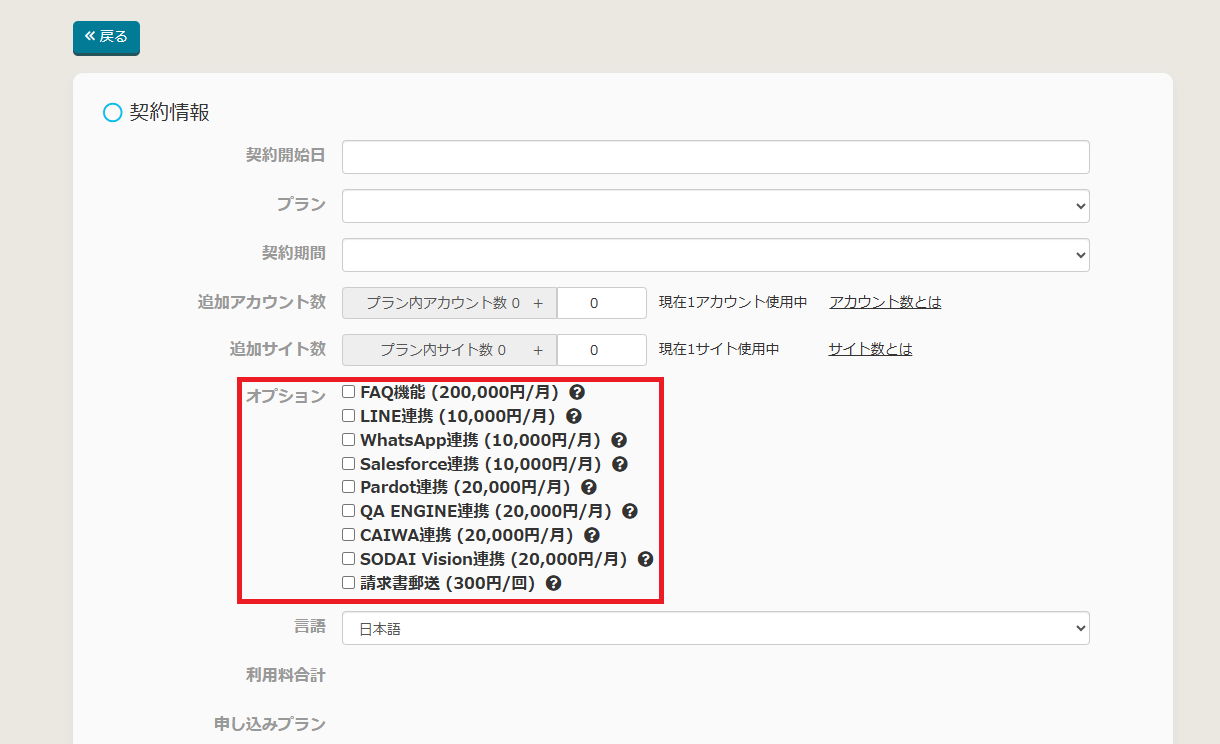Show help for Salesforce連携 option
Image resolution: width=1220 pixels, height=744 pixels.
(620, 464)
